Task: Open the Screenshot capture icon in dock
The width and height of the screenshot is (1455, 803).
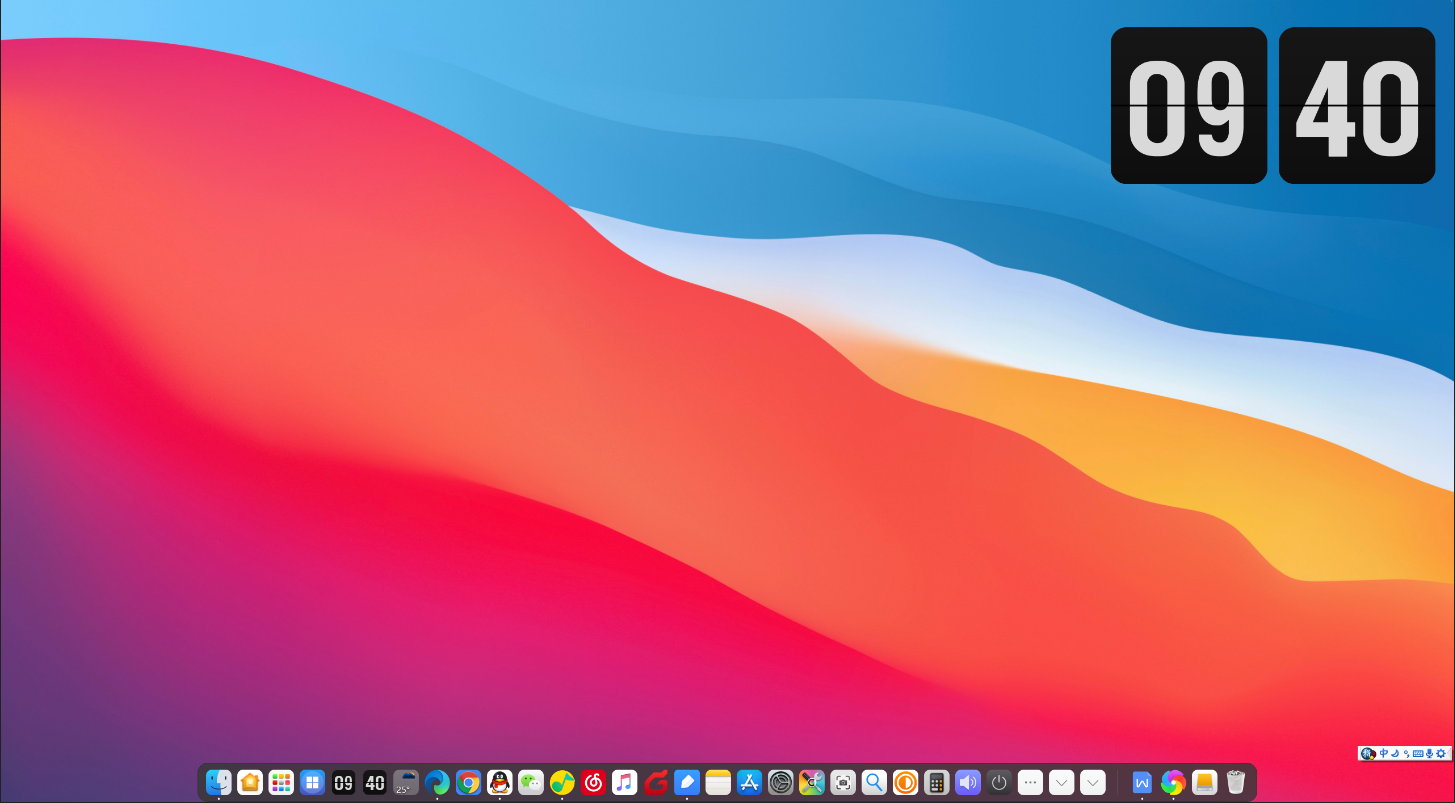Action: [x=843, y=782]
